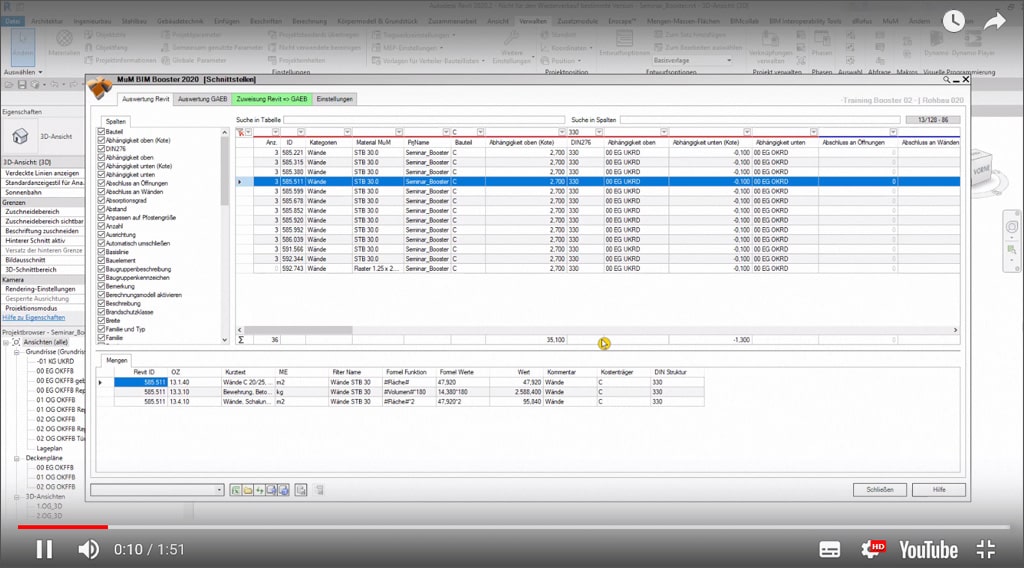
Task: Click the Suche in Spalten field
Action: point(760,120)
